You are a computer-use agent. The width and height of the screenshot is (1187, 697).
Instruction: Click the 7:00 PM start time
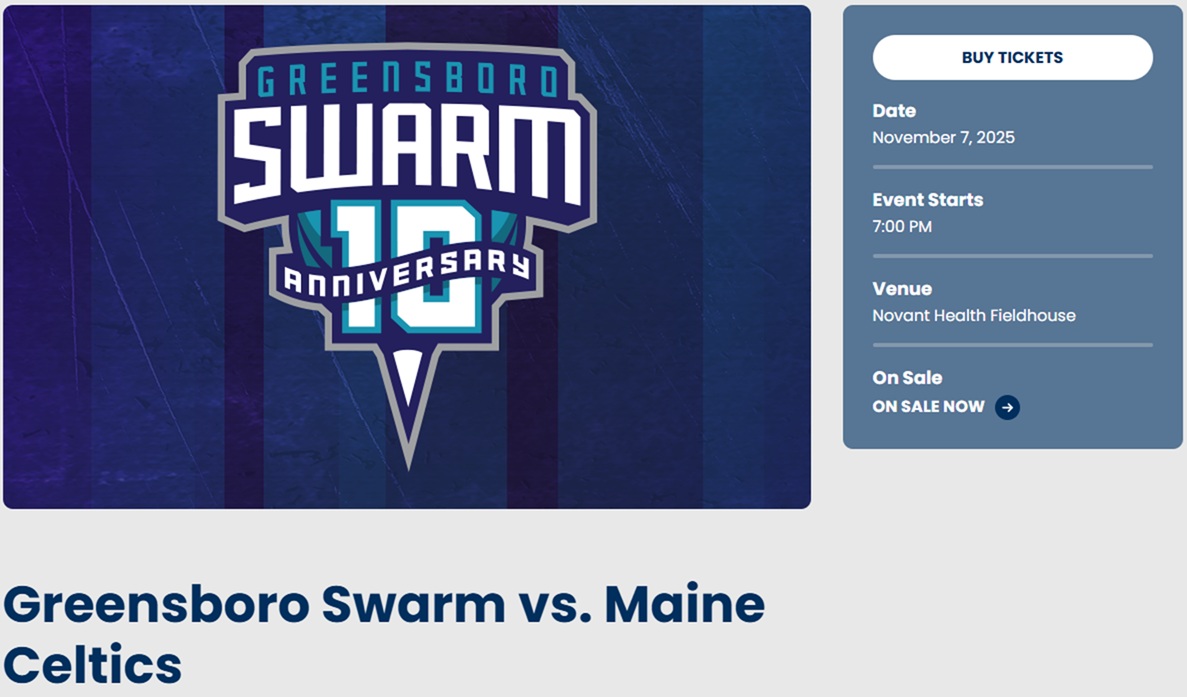point(902,227)
